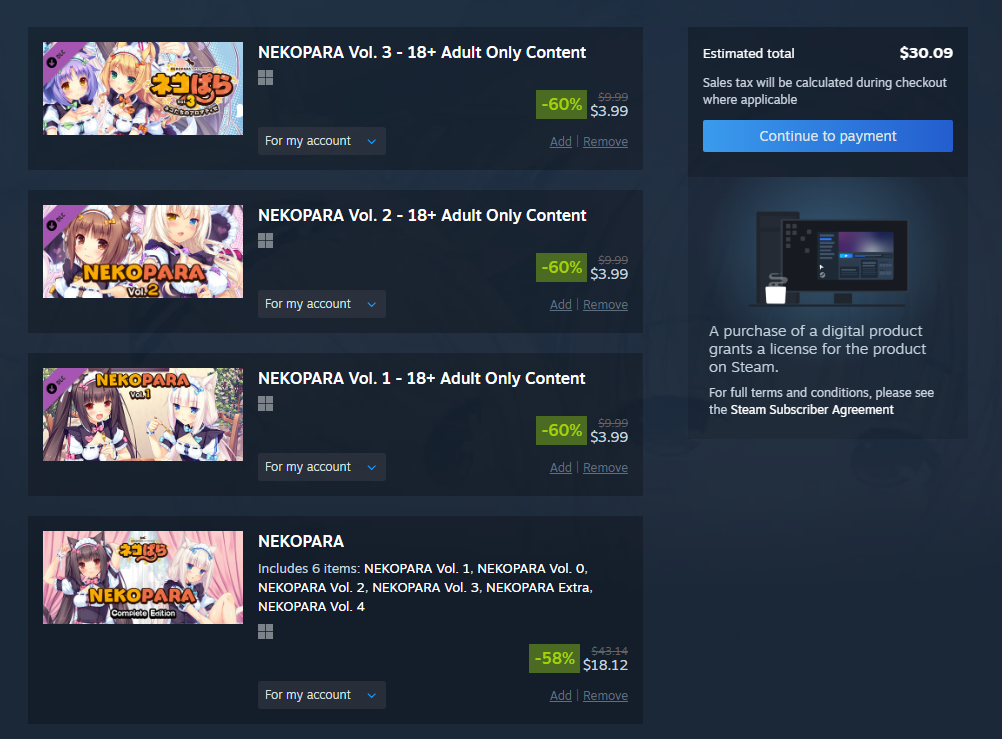Click Add link for NEKOPARA Vol. 1
The image size is (1002, 739).
560,468
